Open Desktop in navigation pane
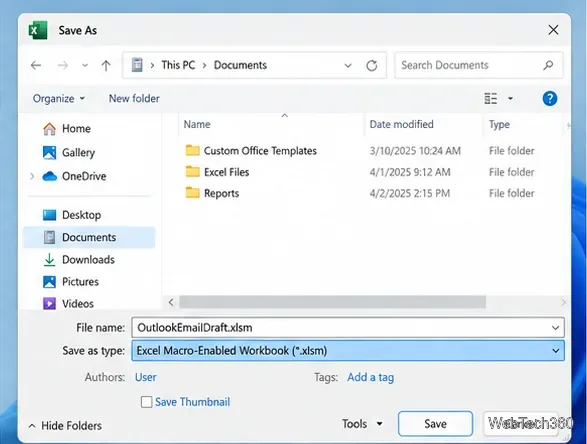587x444 pixels. click(x=81, y=215)
